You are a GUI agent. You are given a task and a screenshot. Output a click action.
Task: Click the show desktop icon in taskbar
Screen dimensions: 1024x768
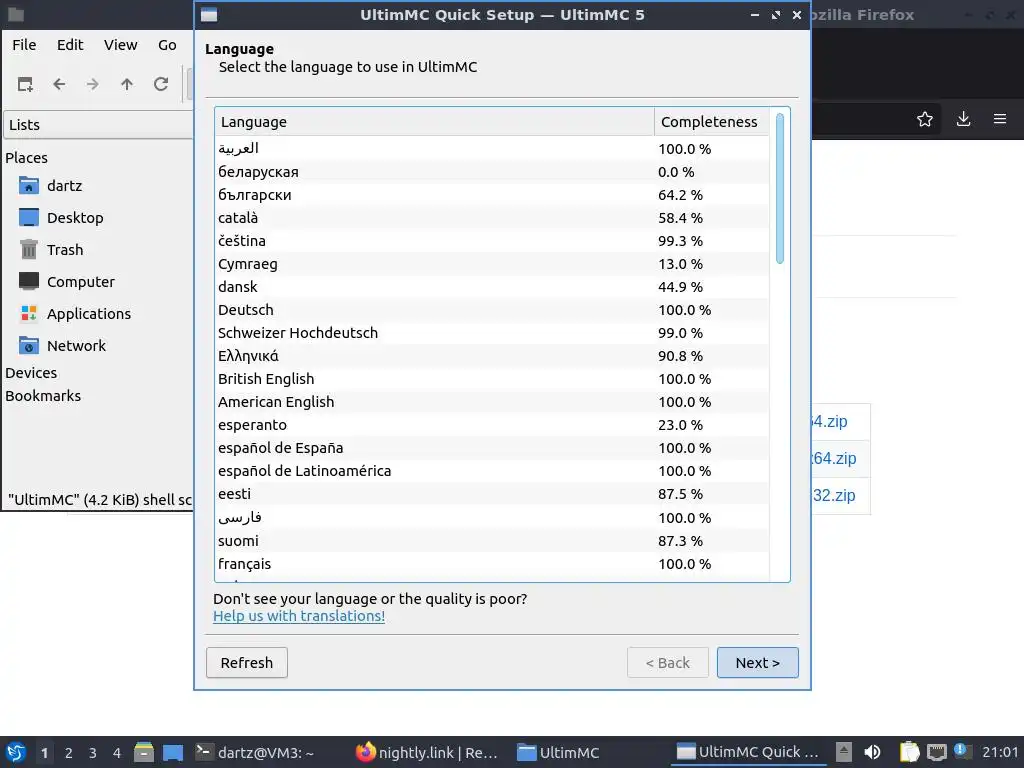(173, 752)
